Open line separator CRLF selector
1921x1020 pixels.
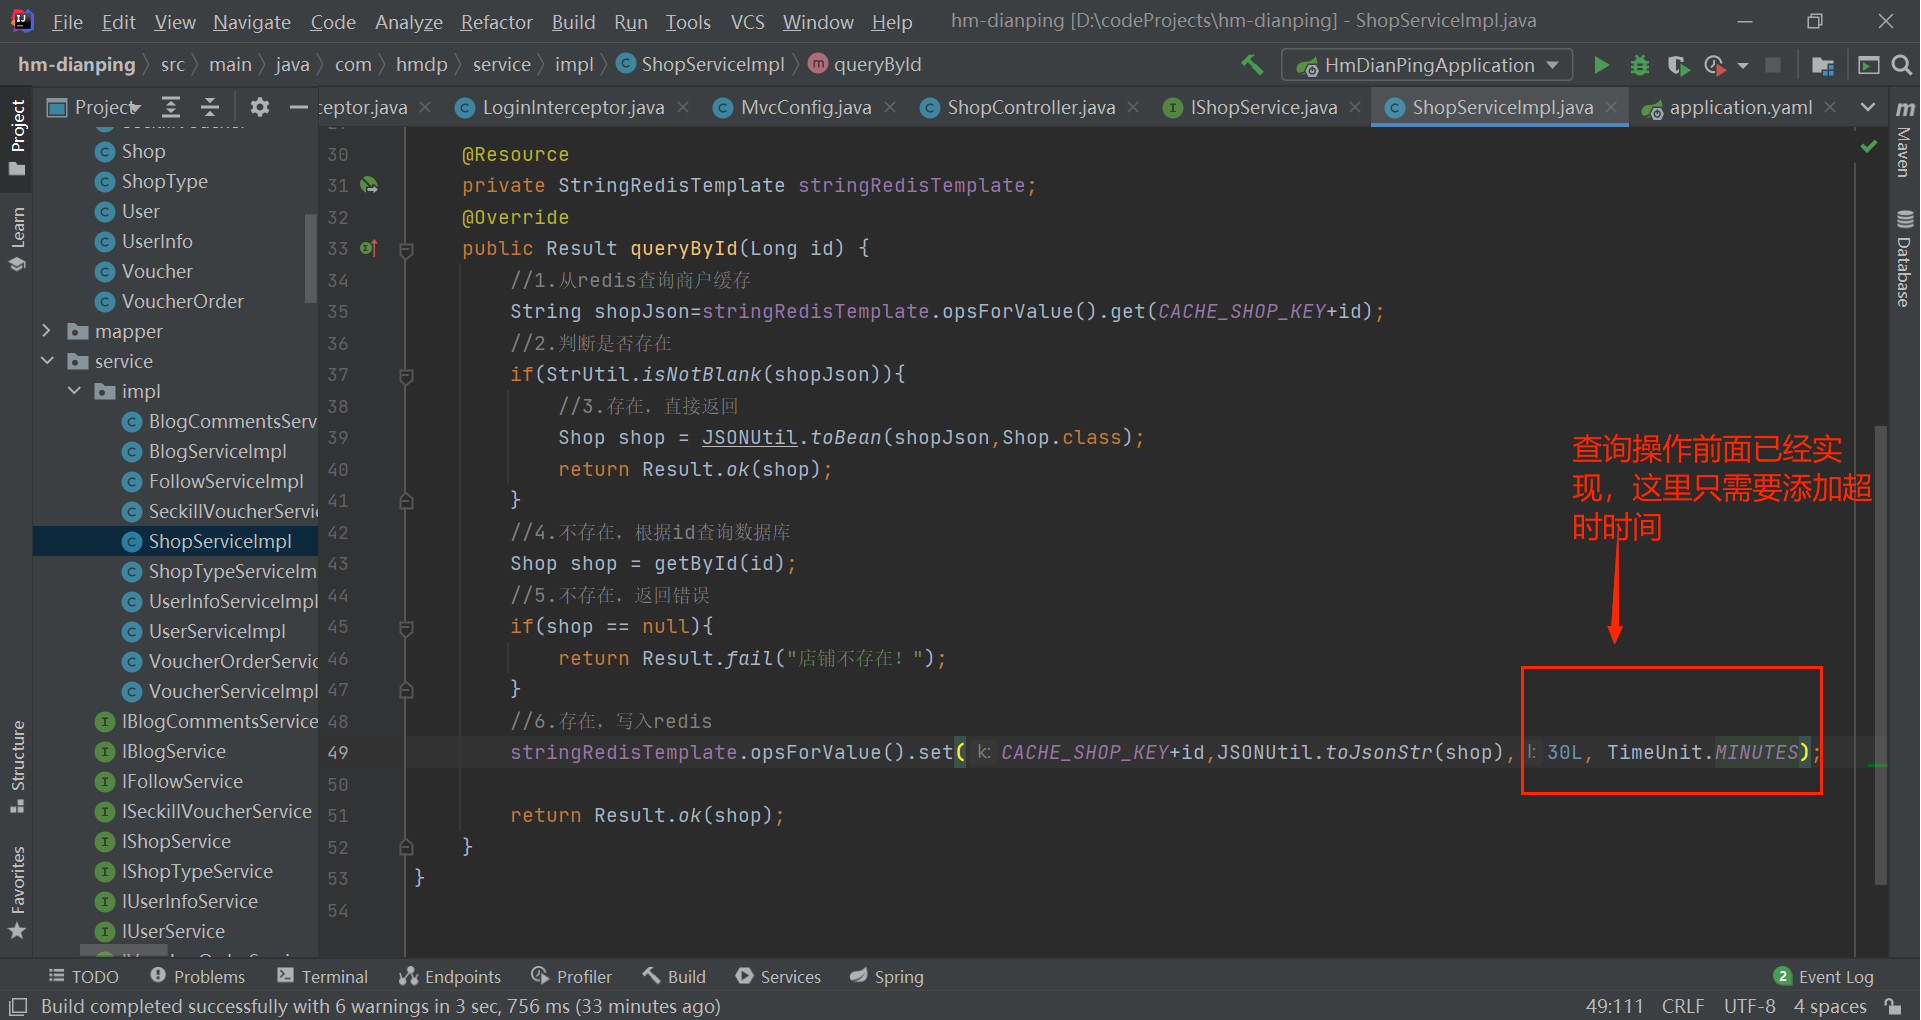point(1682,1006)
